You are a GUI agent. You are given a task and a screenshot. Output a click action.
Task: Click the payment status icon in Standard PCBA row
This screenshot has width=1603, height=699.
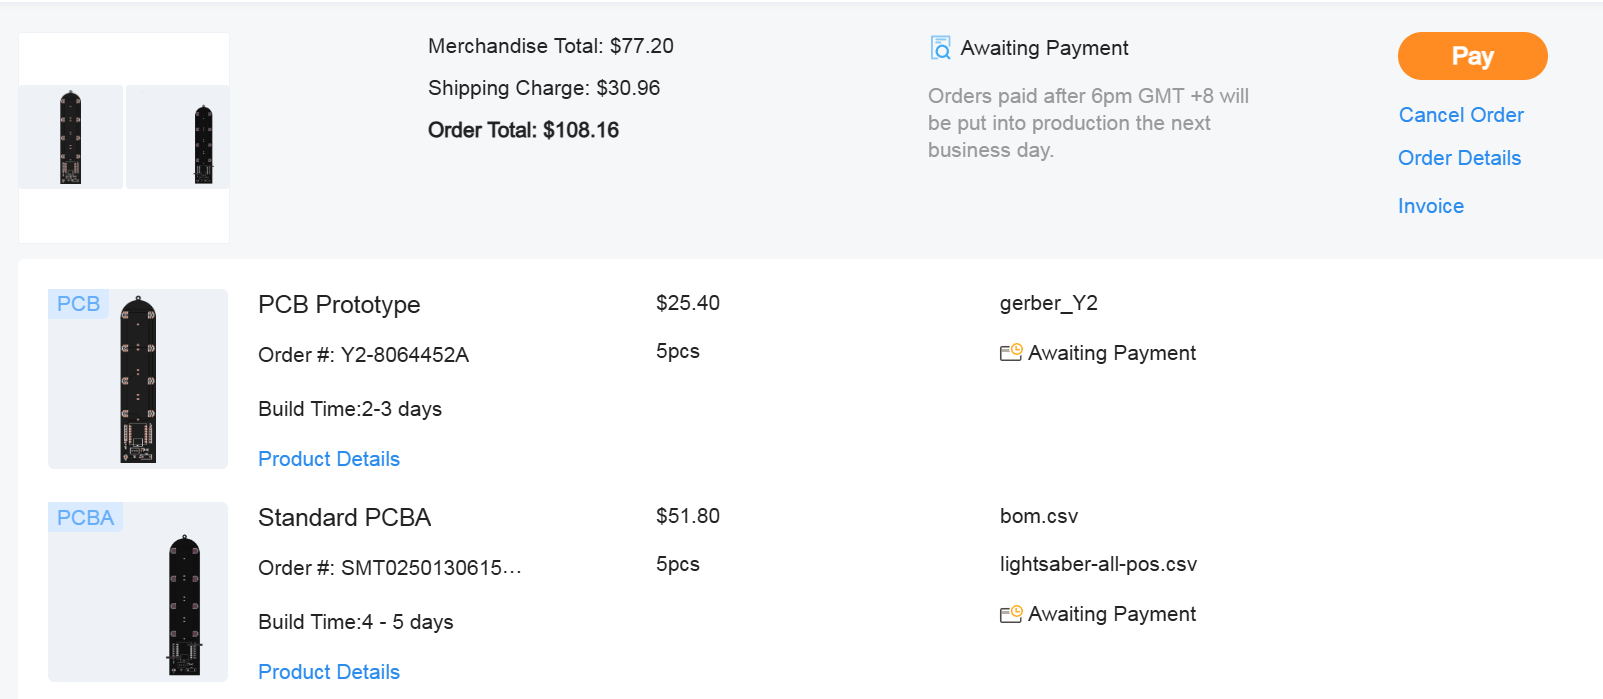pyautogui.click(x=1011, y=614)
